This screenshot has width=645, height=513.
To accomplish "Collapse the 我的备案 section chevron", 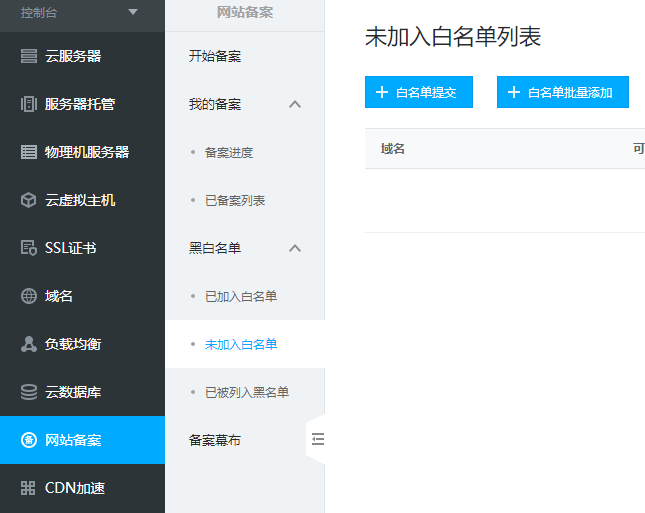I will pyautogui.click(x=295, y=104).
